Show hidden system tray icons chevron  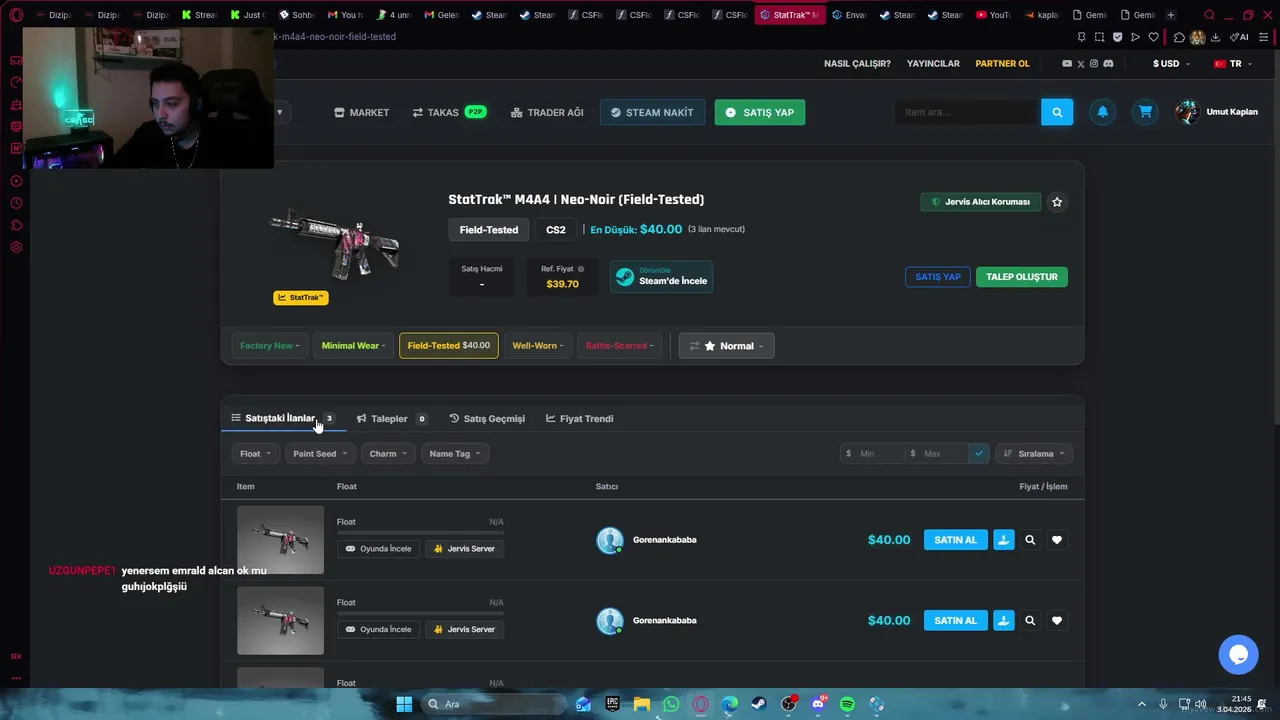(1141, 704)
